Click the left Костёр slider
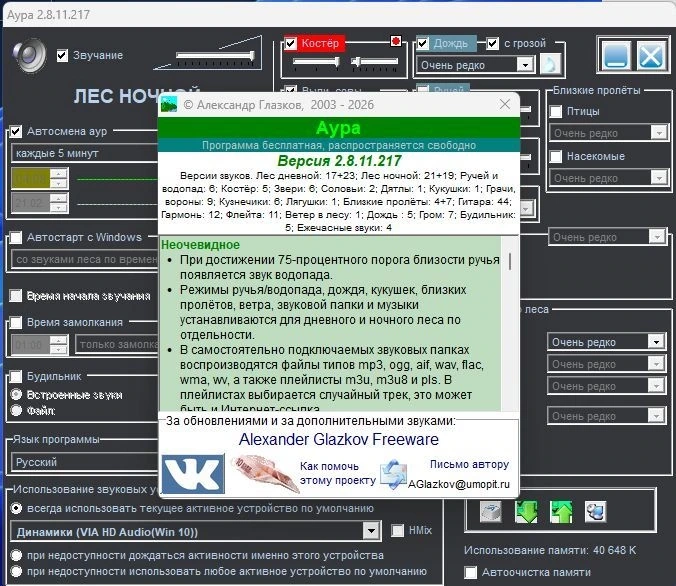This screenshot has height=586, width=676. click(316, 62)
